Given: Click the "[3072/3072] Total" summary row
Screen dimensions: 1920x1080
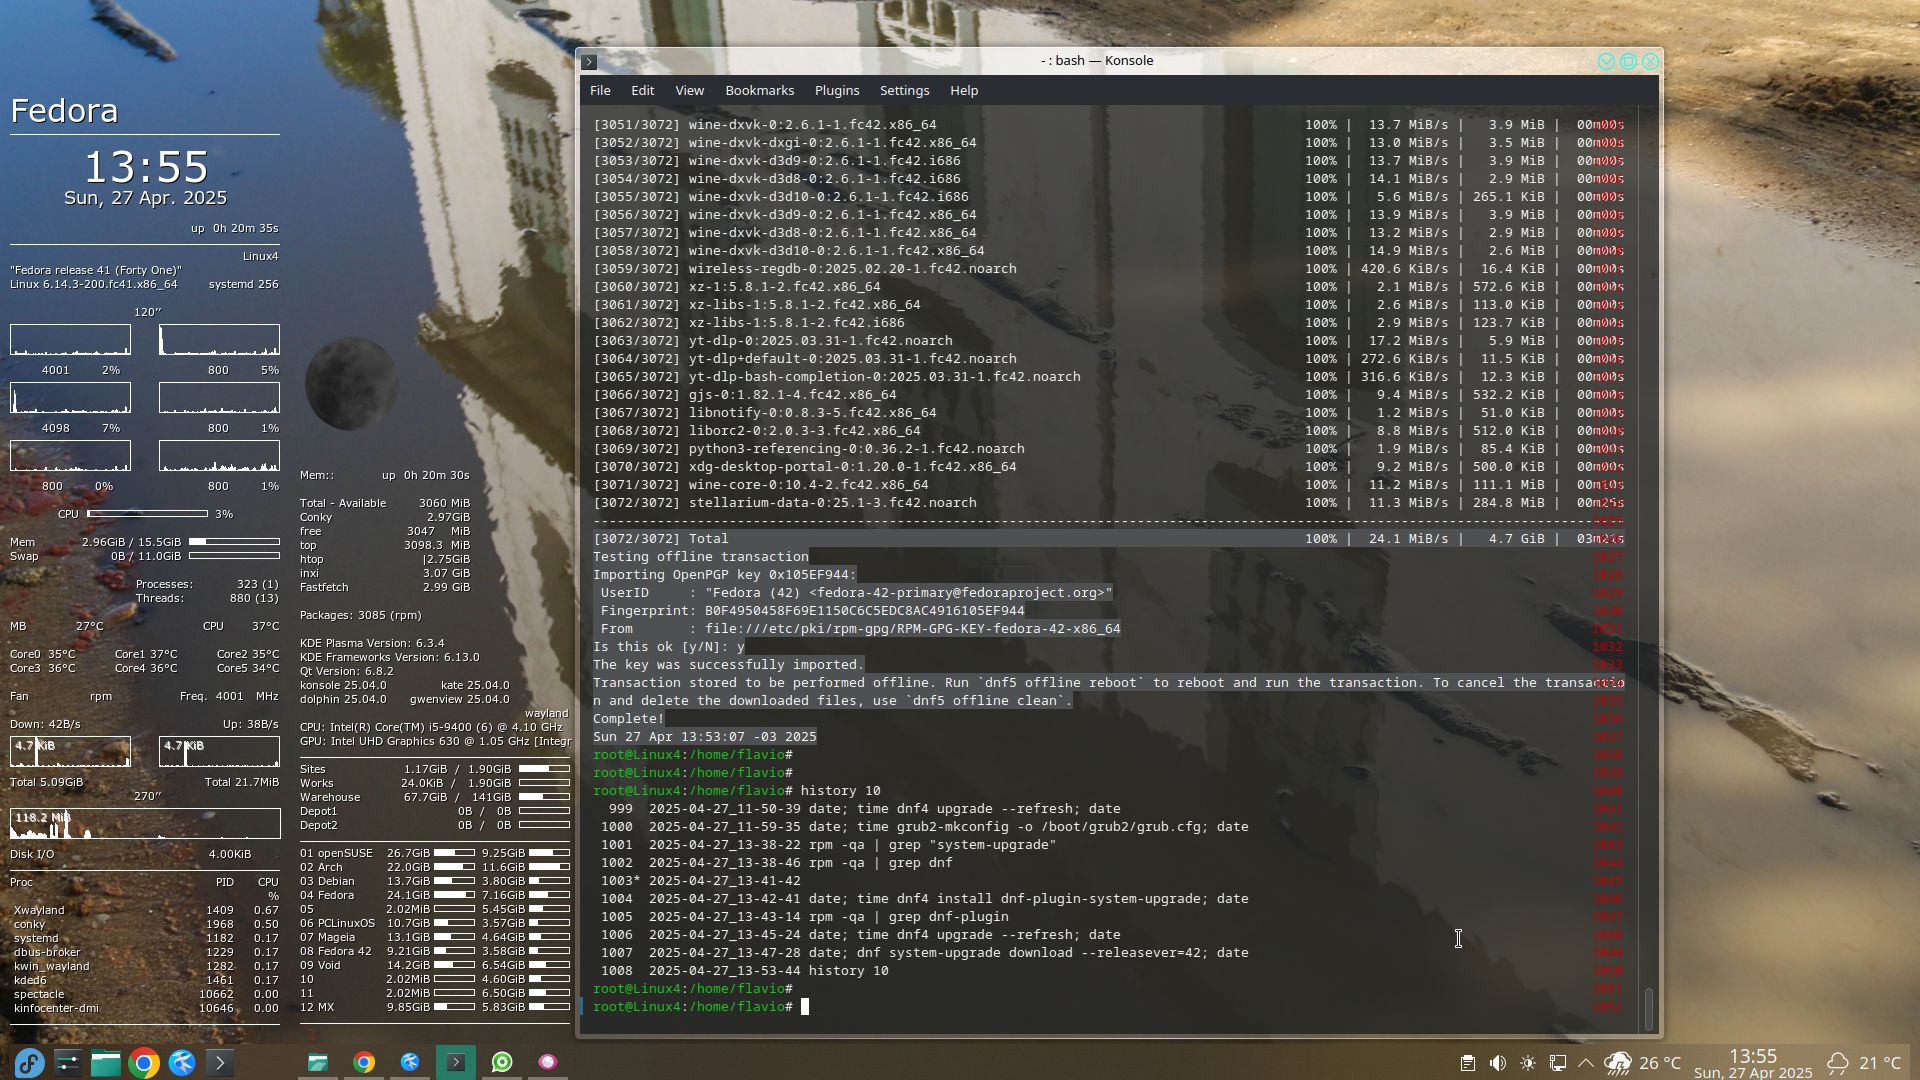Looking at the screenshot, I should tap(1109, 539).
